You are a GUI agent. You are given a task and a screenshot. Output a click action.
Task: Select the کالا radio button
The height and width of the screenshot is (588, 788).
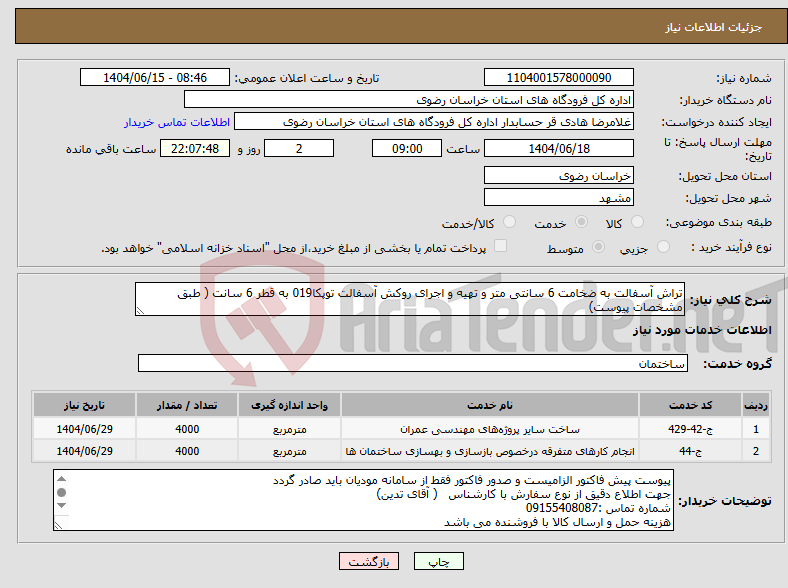click(x=637, y=222)
